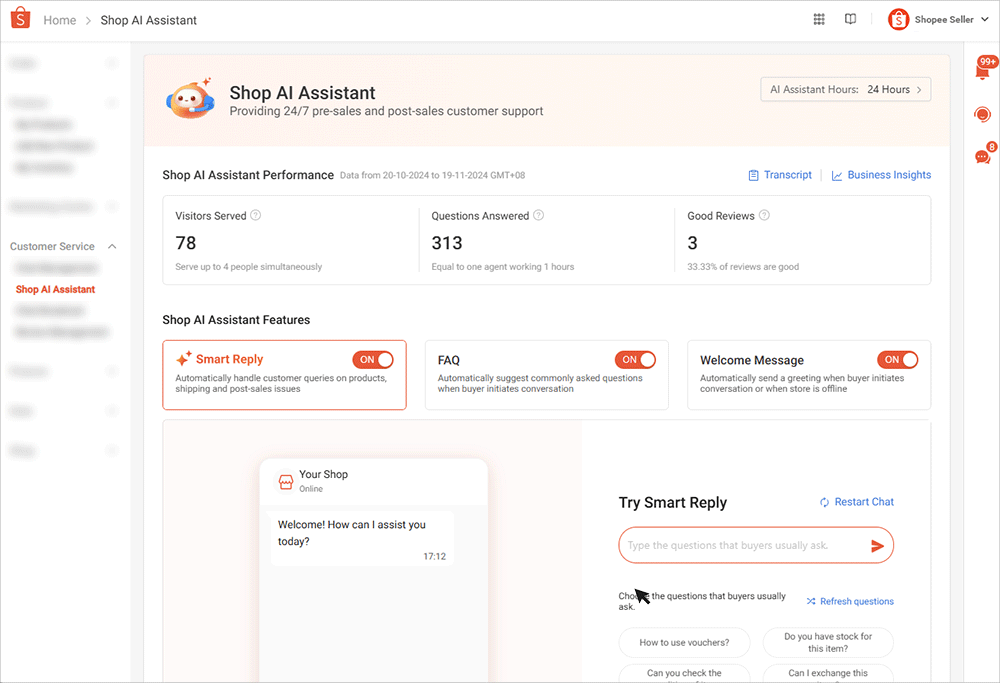The width and height of the screenshot is (1000, 683).
Task: Open the Transcript link
Action: (780, 175)
